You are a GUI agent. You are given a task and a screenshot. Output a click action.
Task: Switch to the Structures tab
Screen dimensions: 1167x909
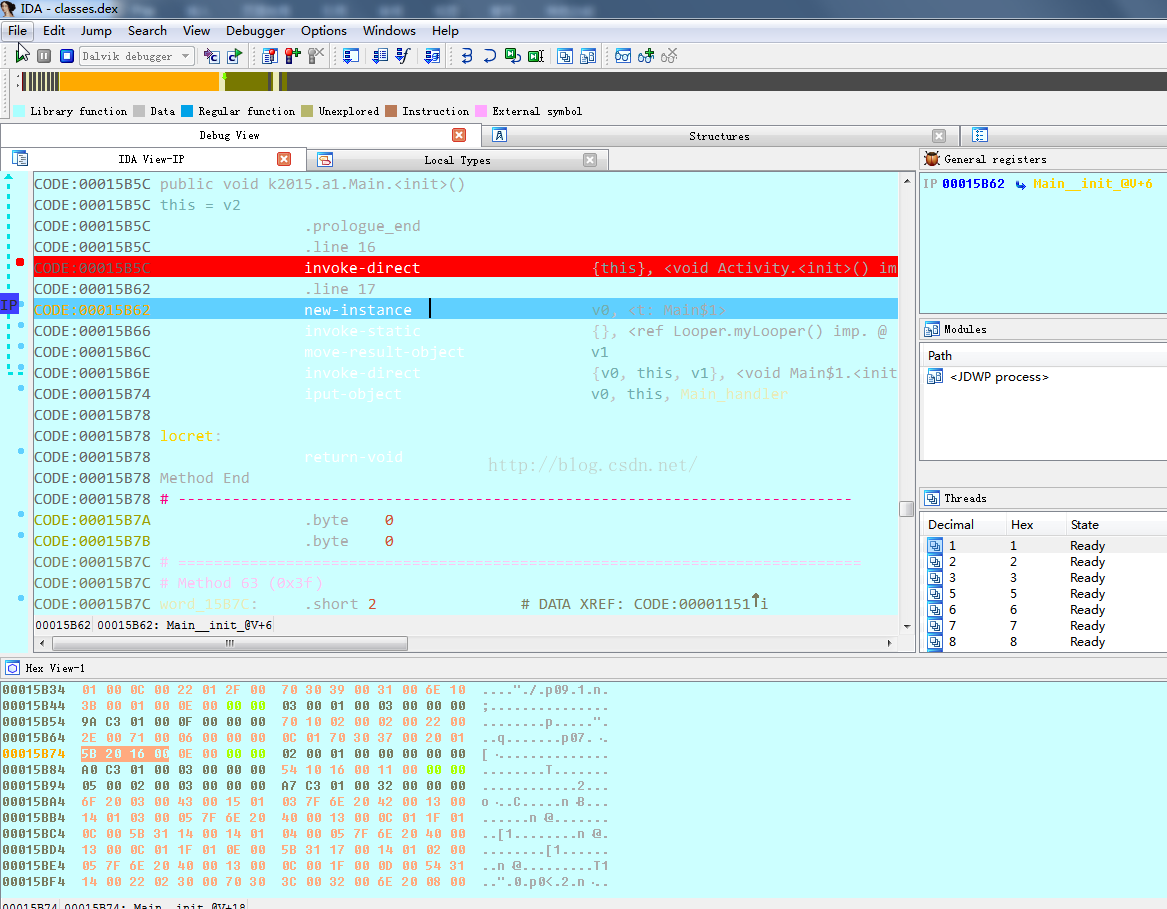pyautogui.click(x=719, y=136)
